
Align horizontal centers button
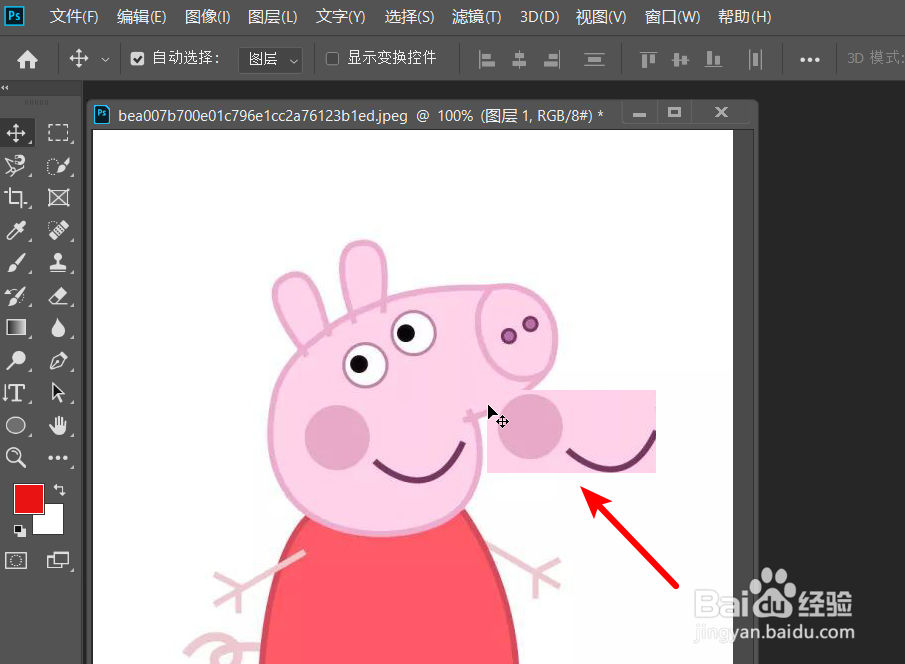pyautogui.click(x=519, y=59)
